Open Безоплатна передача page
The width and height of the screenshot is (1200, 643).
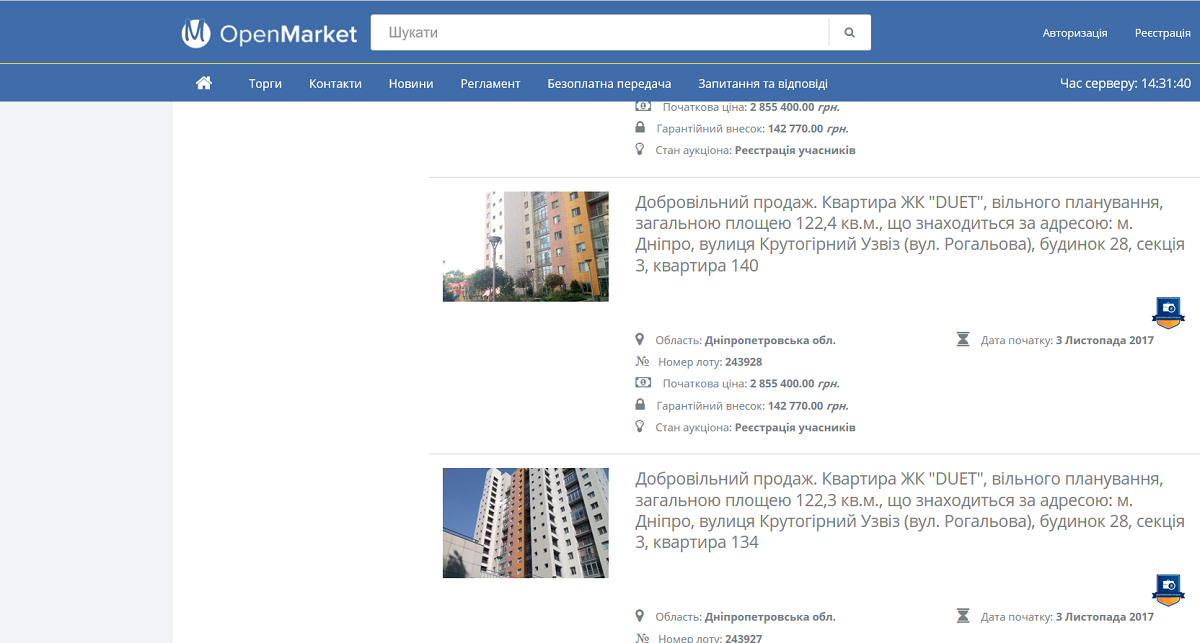point(610,83)
